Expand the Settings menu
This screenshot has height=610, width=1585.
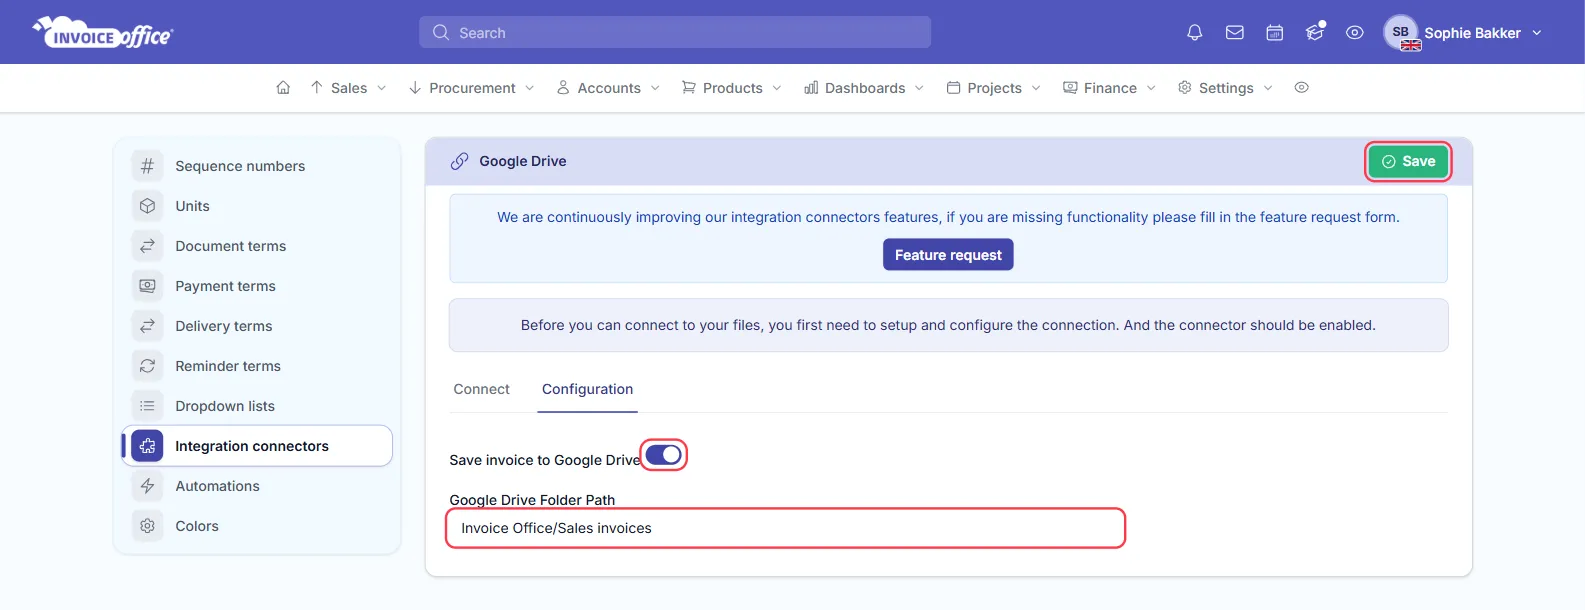coord(1225,88)
